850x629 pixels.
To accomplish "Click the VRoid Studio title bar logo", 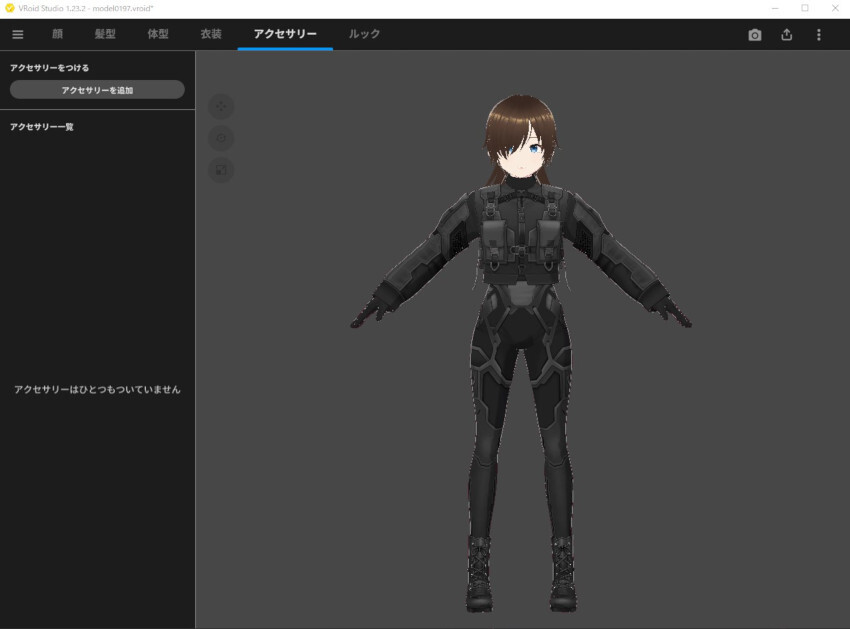I will pyautogui.click(x=10, y=8).
